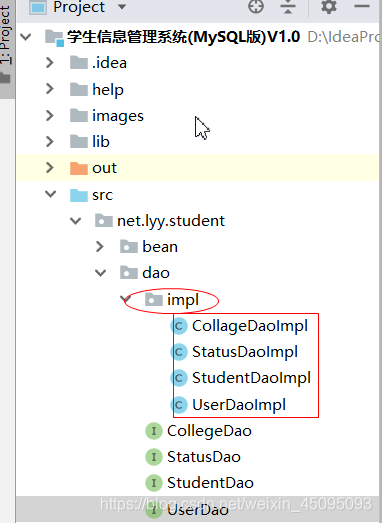Click the net.lyy.student package icon
Image resolution: width=382 pixels, height=523 pixels.
tap(104, 220)
